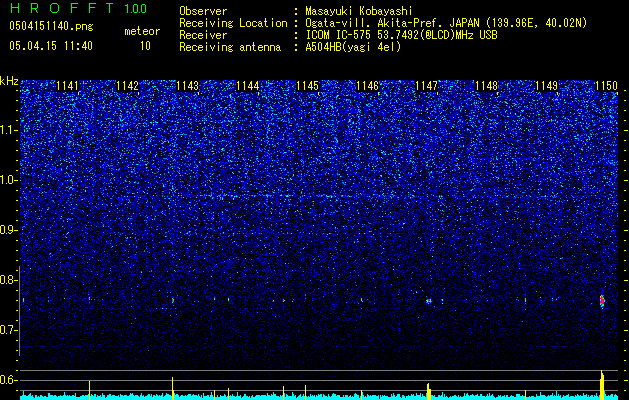This screenshot has width=629, height=400.
Task: Click the 'Receiving antenna' field label
Action: click(x=230, y=47)
